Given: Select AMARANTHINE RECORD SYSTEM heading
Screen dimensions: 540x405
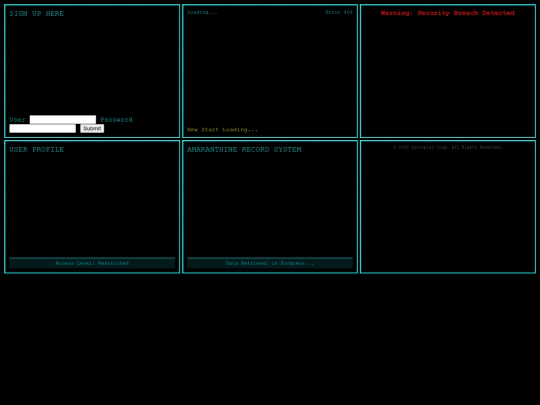Looking at the screenshot, I should [x=244, y=149].
